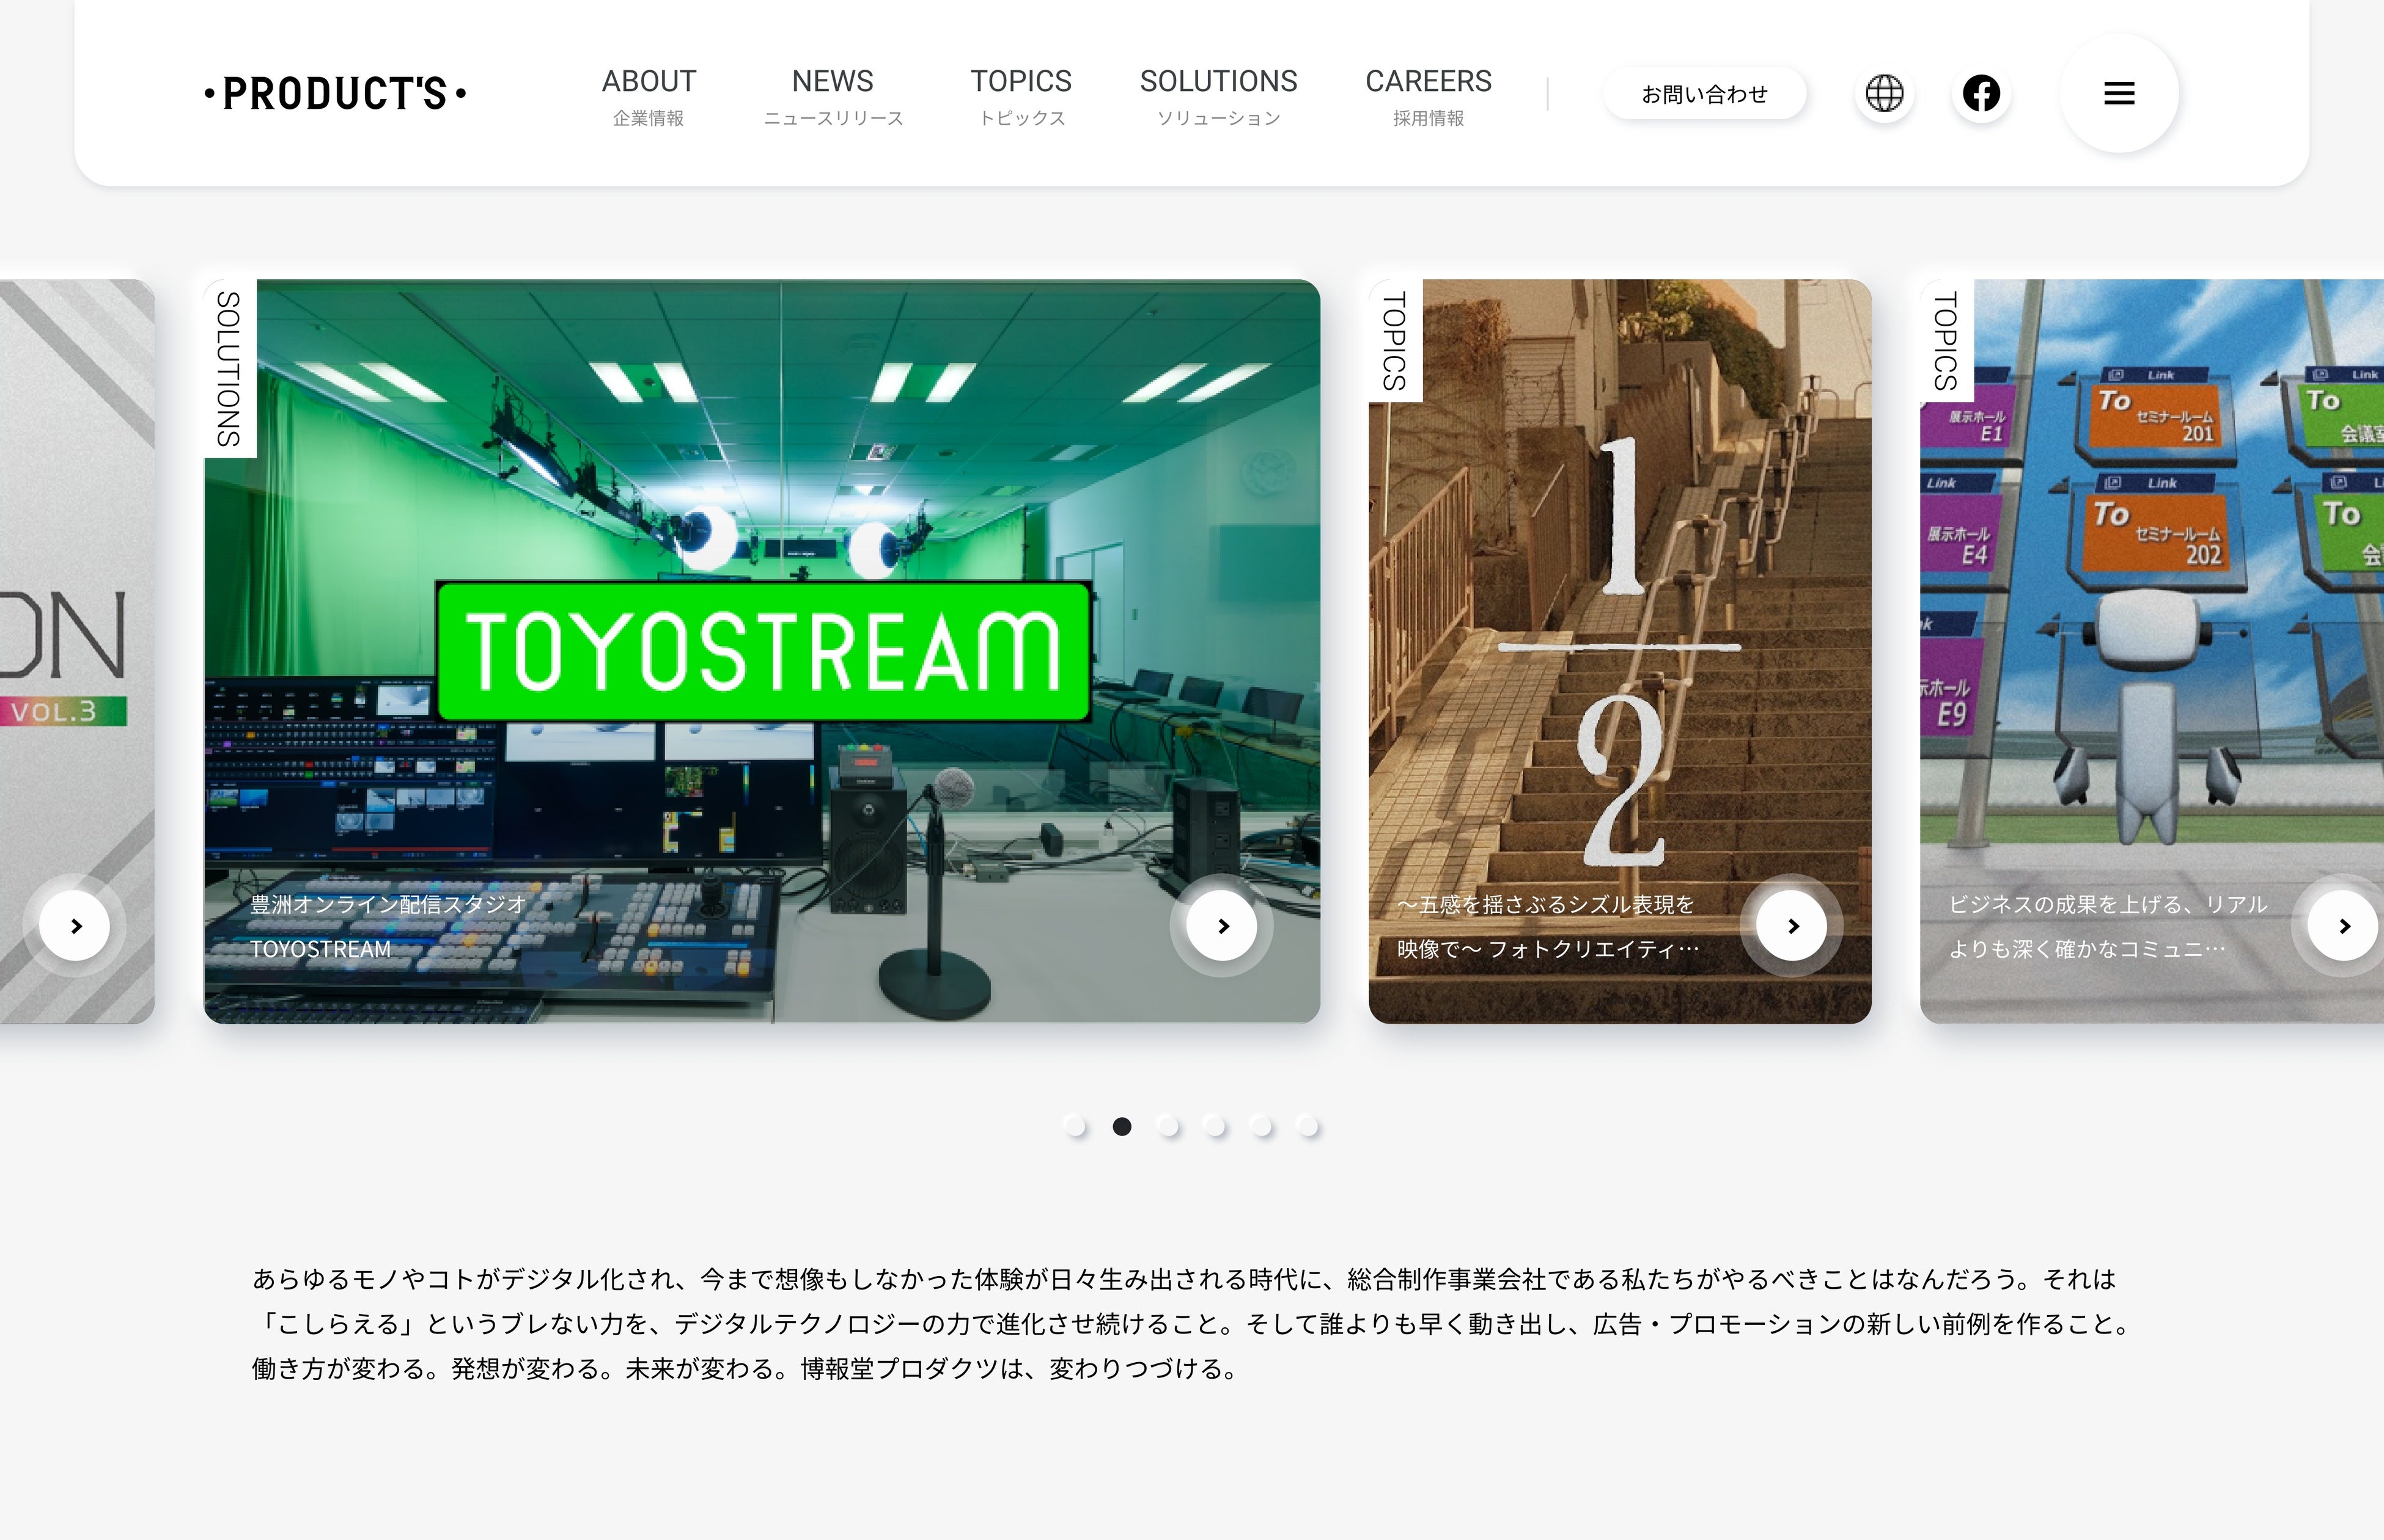
Task: Select the active second carousel dot
Action: [1122, 1127]
